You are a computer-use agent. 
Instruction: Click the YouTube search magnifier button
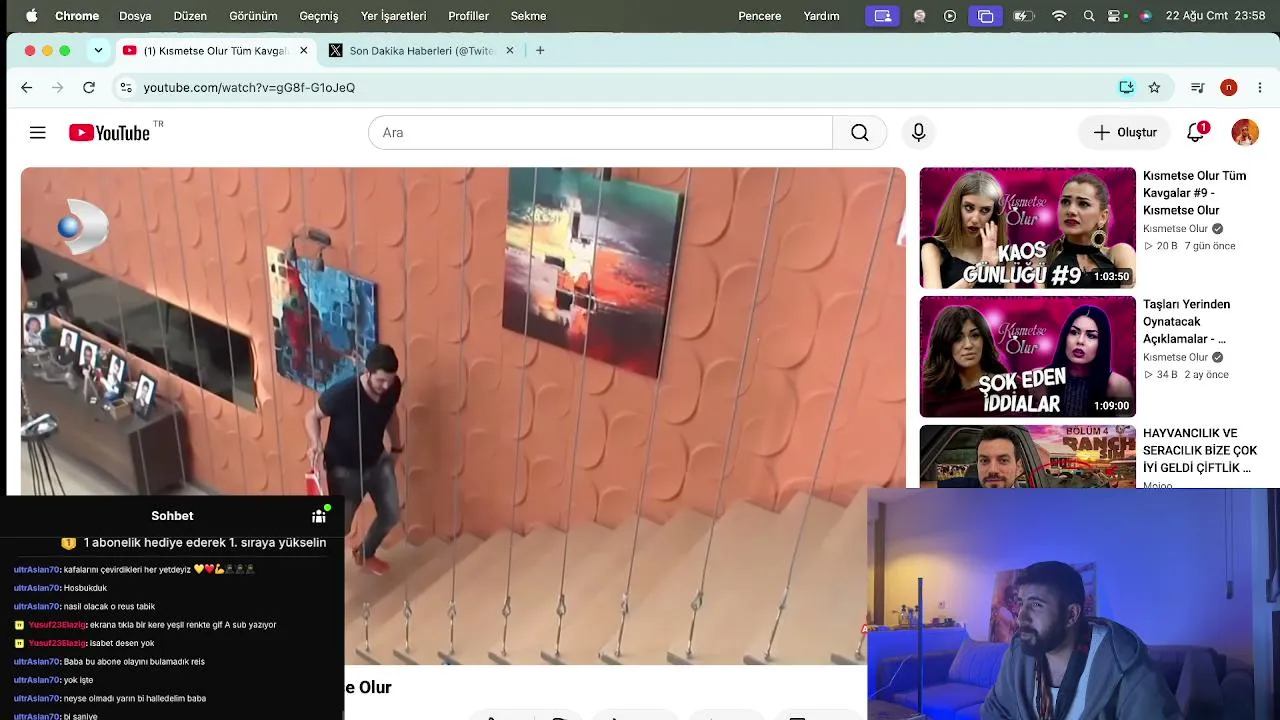pos(860,133)
